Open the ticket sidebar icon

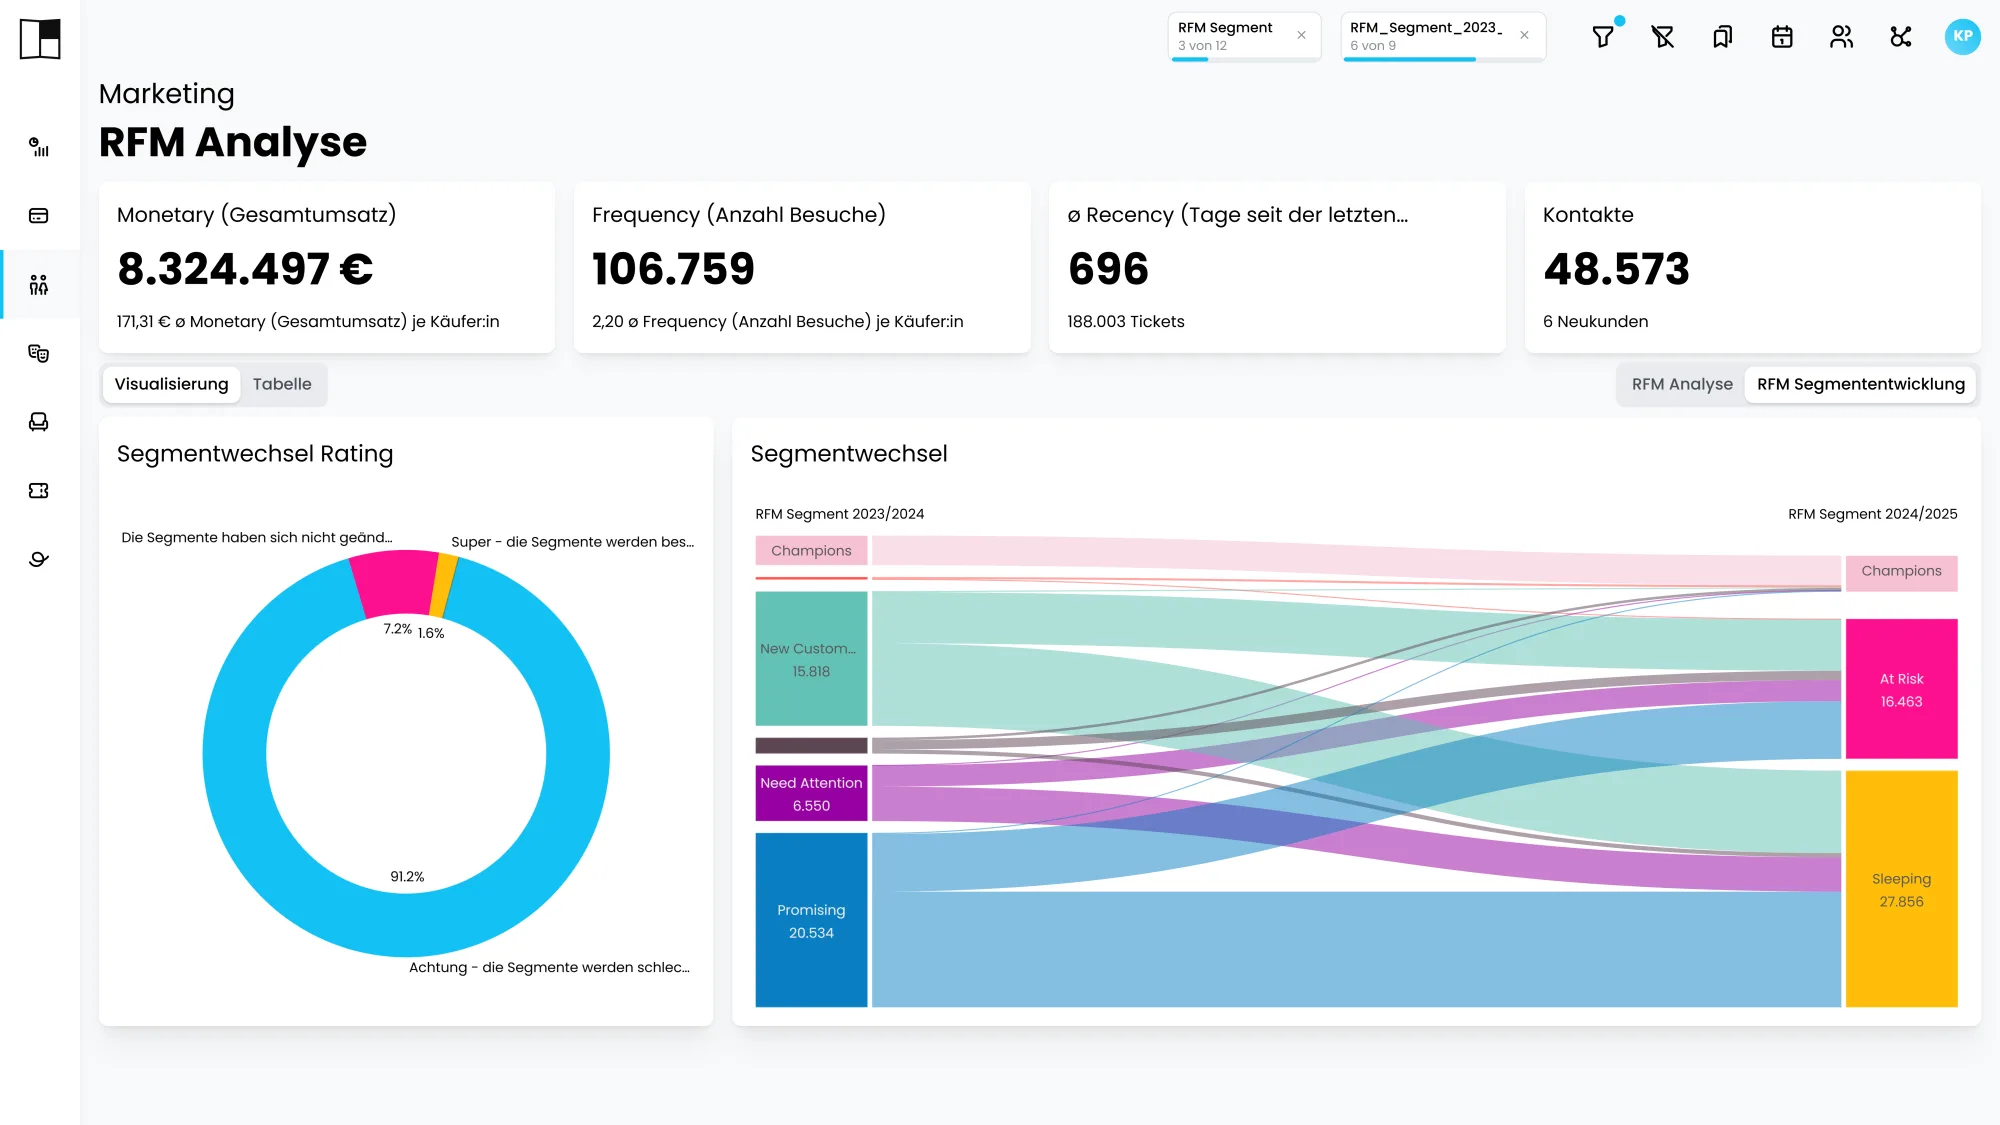[39, 490]
